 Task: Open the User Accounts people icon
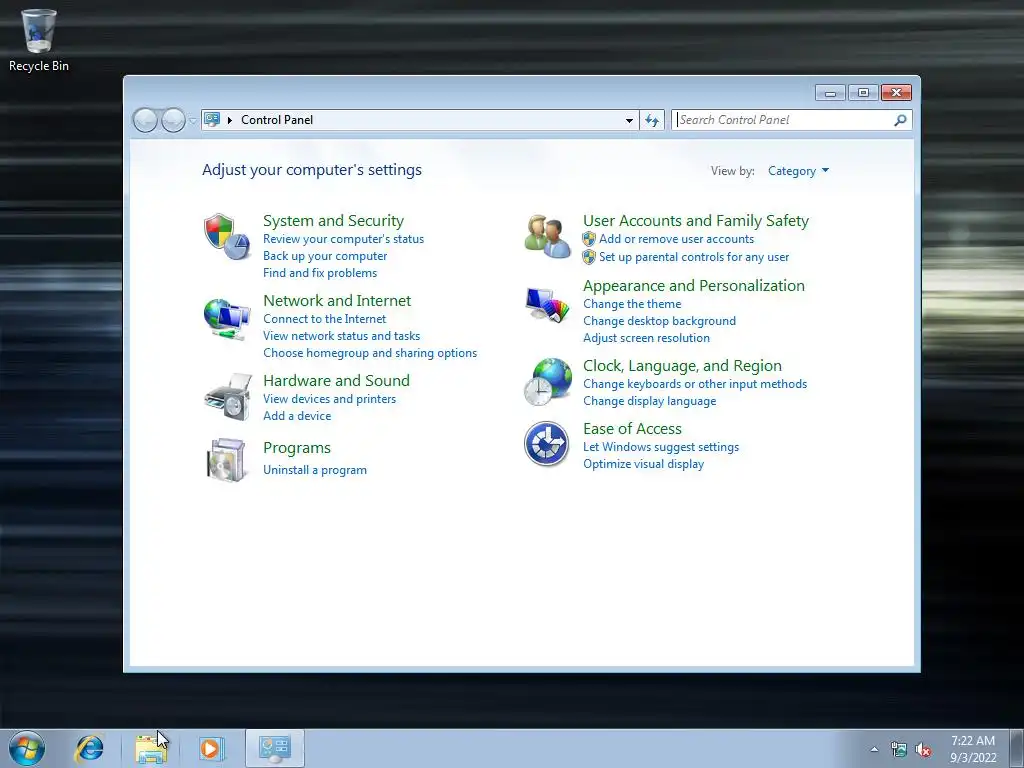coord(547,236)
